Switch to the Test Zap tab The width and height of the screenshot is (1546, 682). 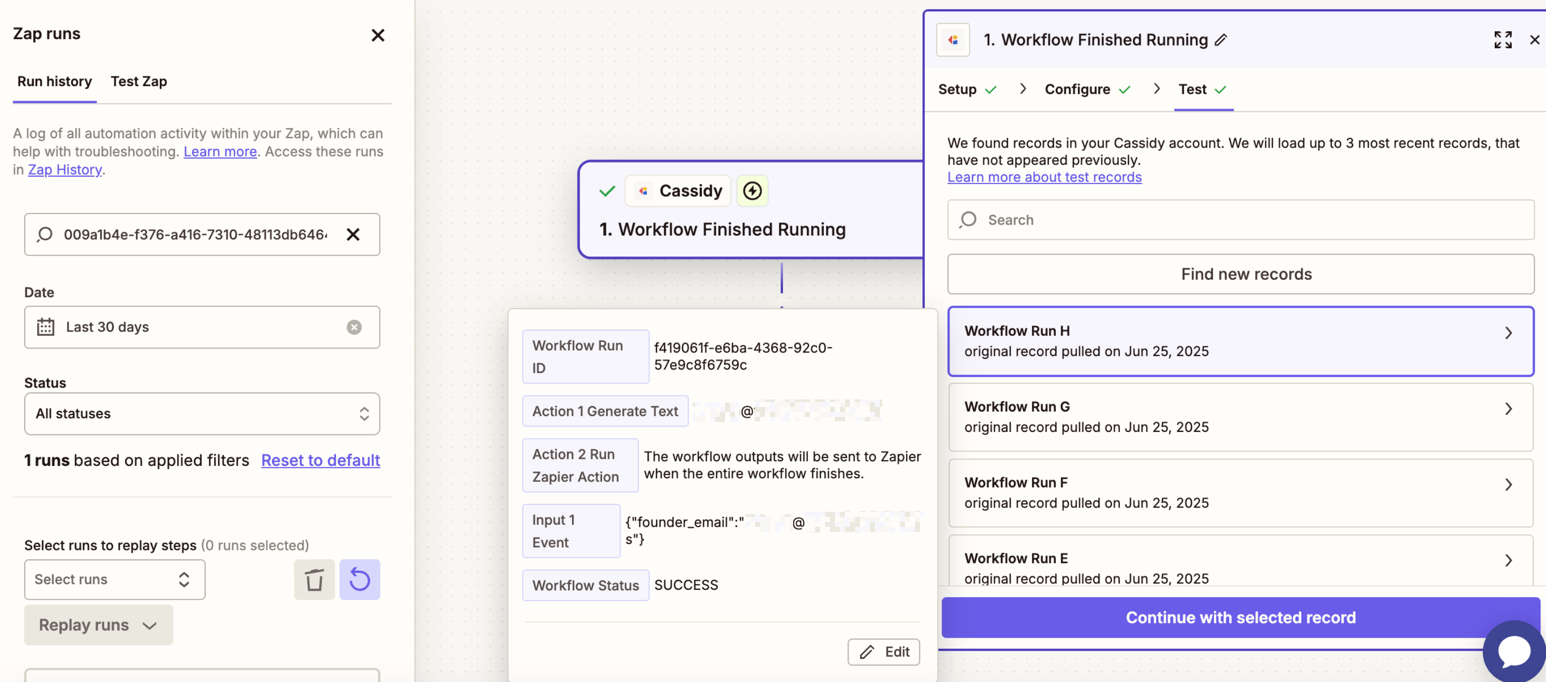(x=139, y=81)
